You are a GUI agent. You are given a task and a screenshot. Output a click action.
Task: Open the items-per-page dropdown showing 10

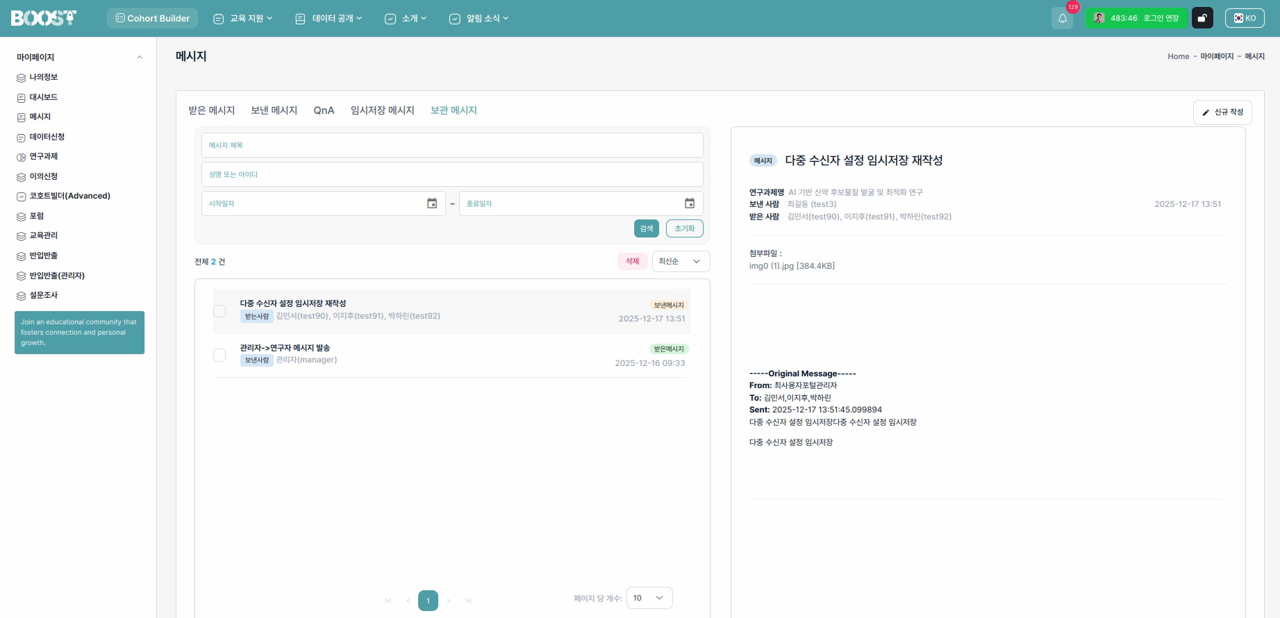tap(649, 598)
